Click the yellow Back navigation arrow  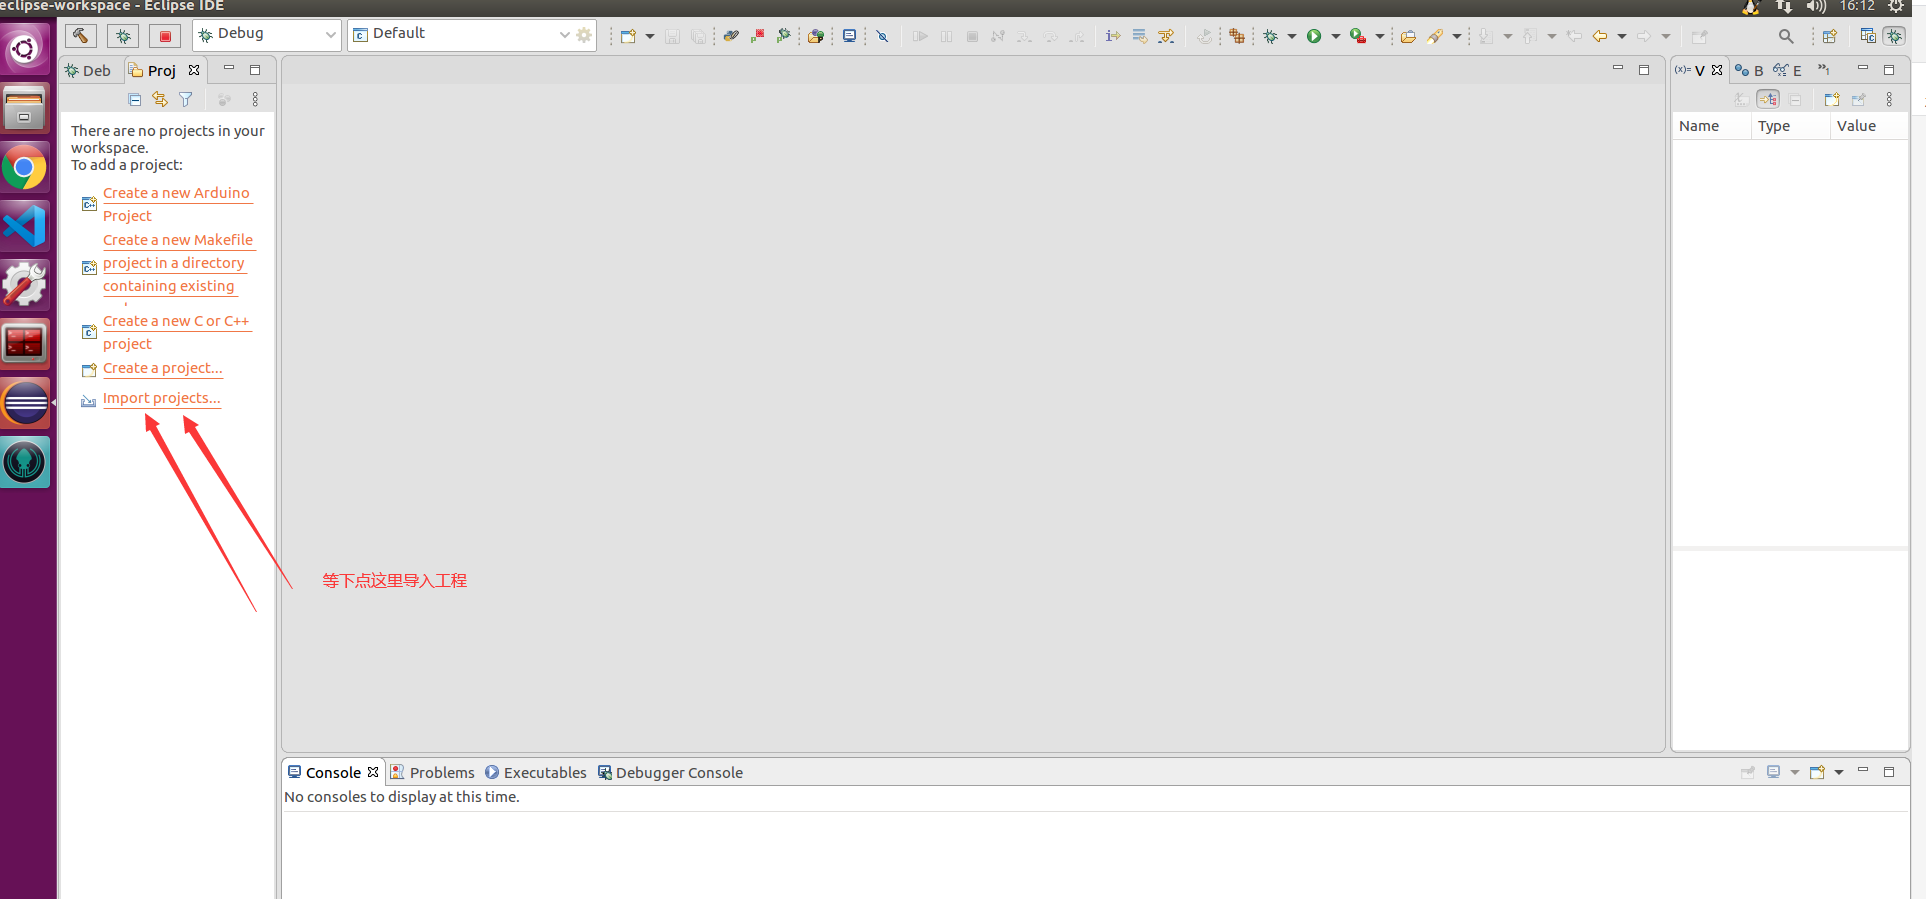[1600, 36]
